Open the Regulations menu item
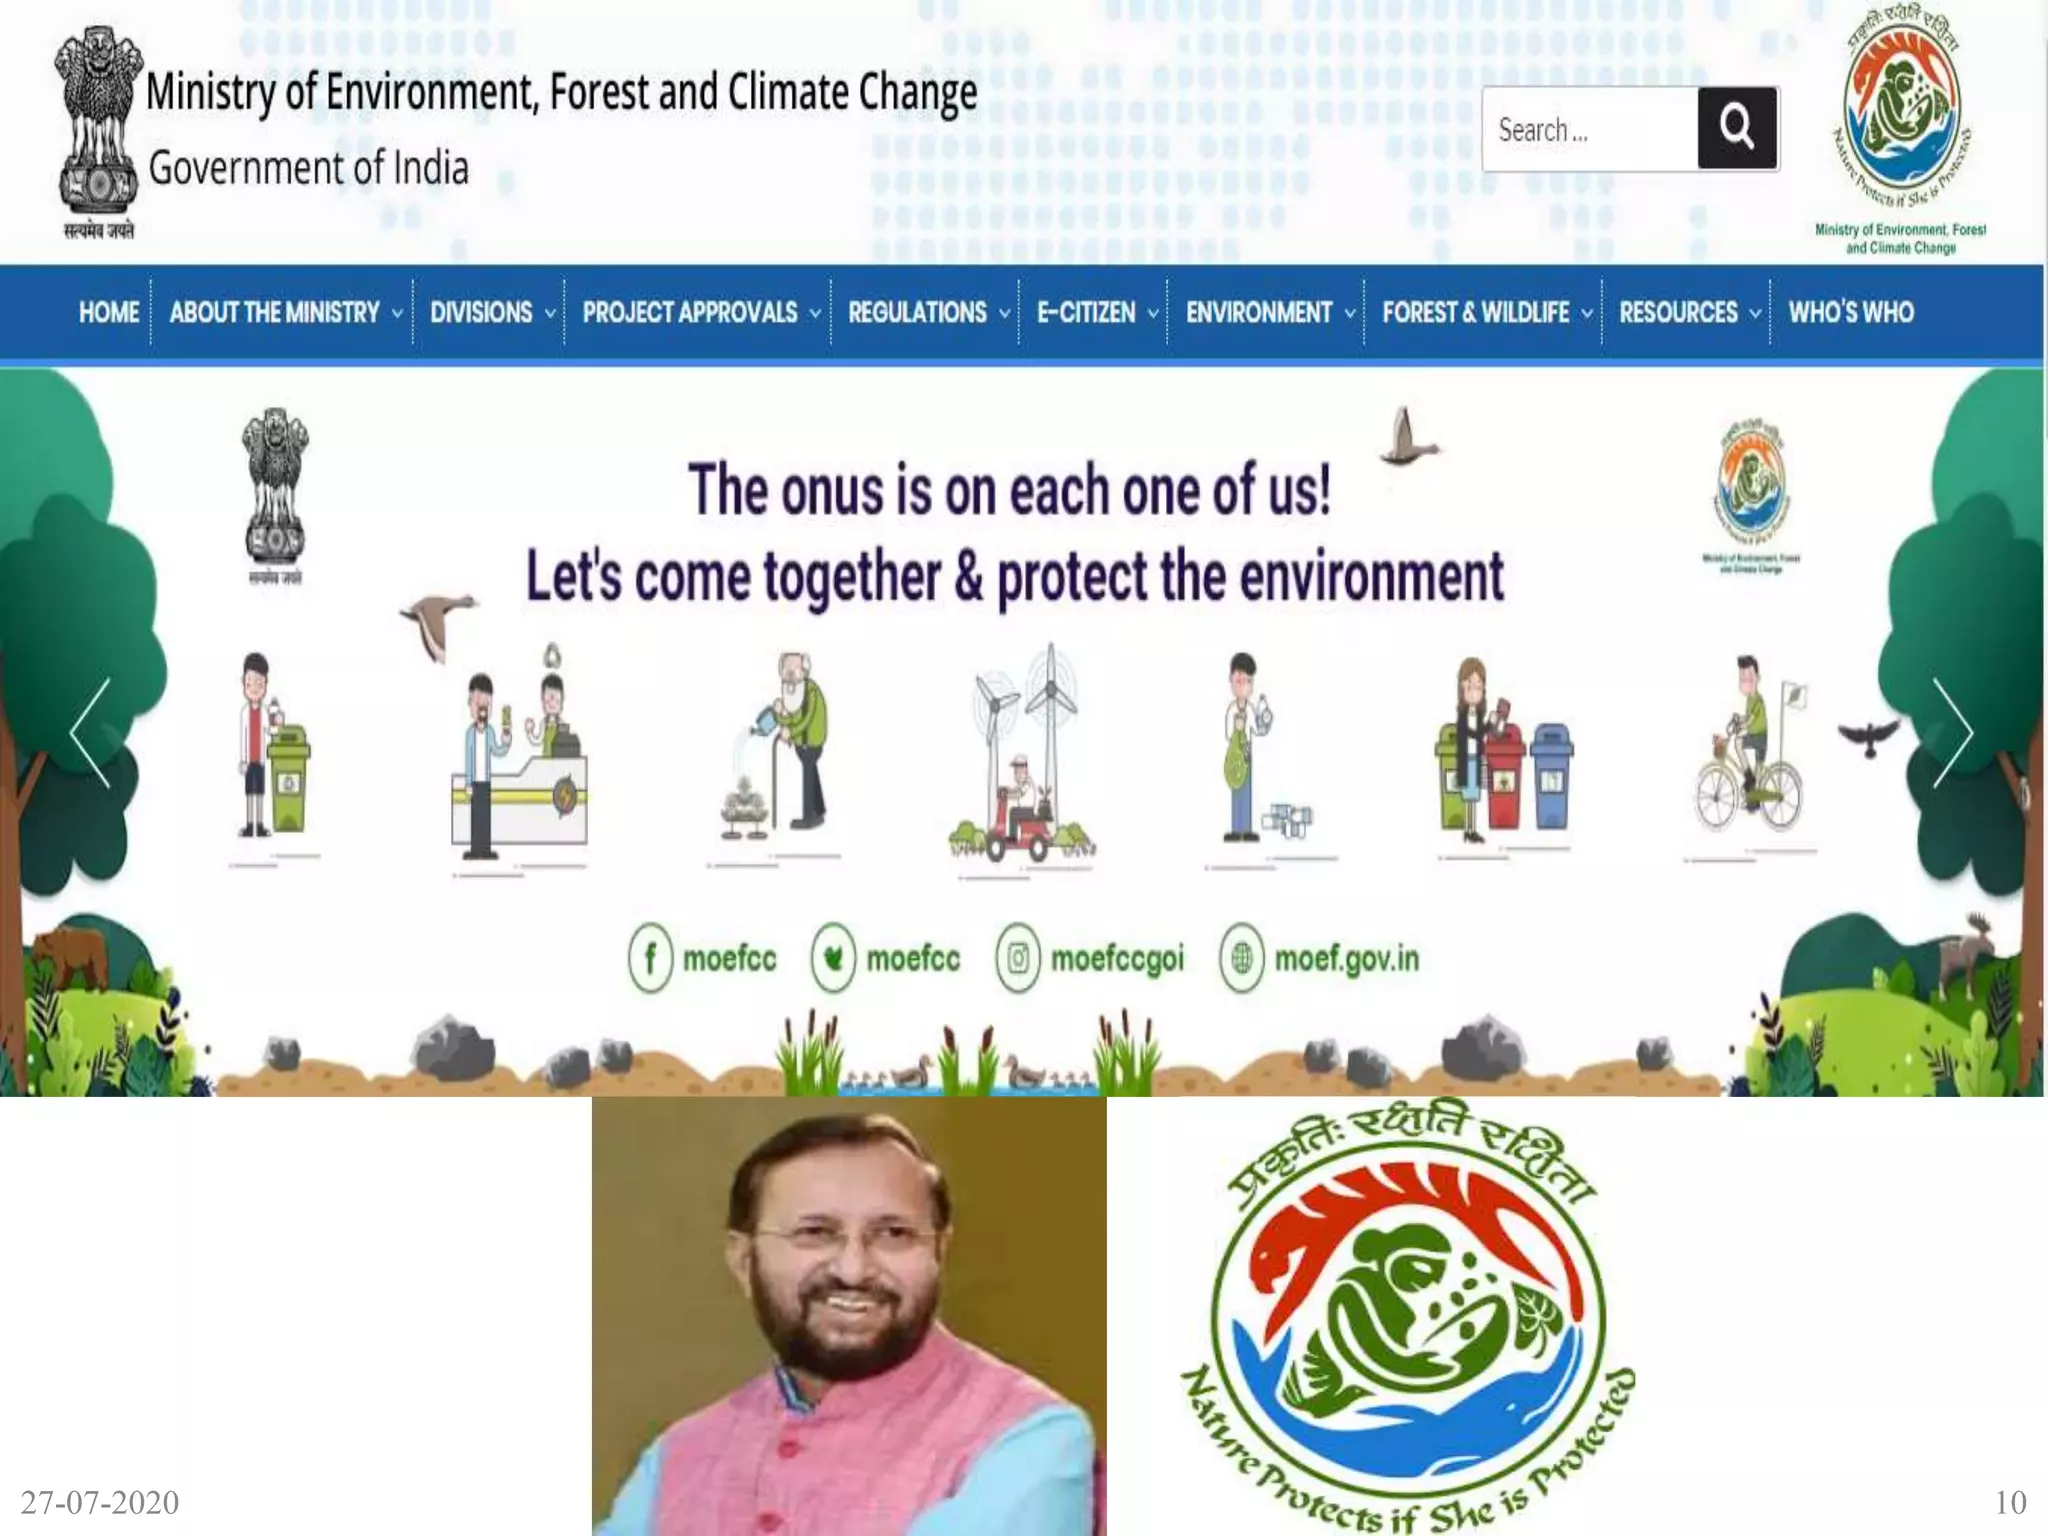The image size is (2048, 1536). coord(928,312)
